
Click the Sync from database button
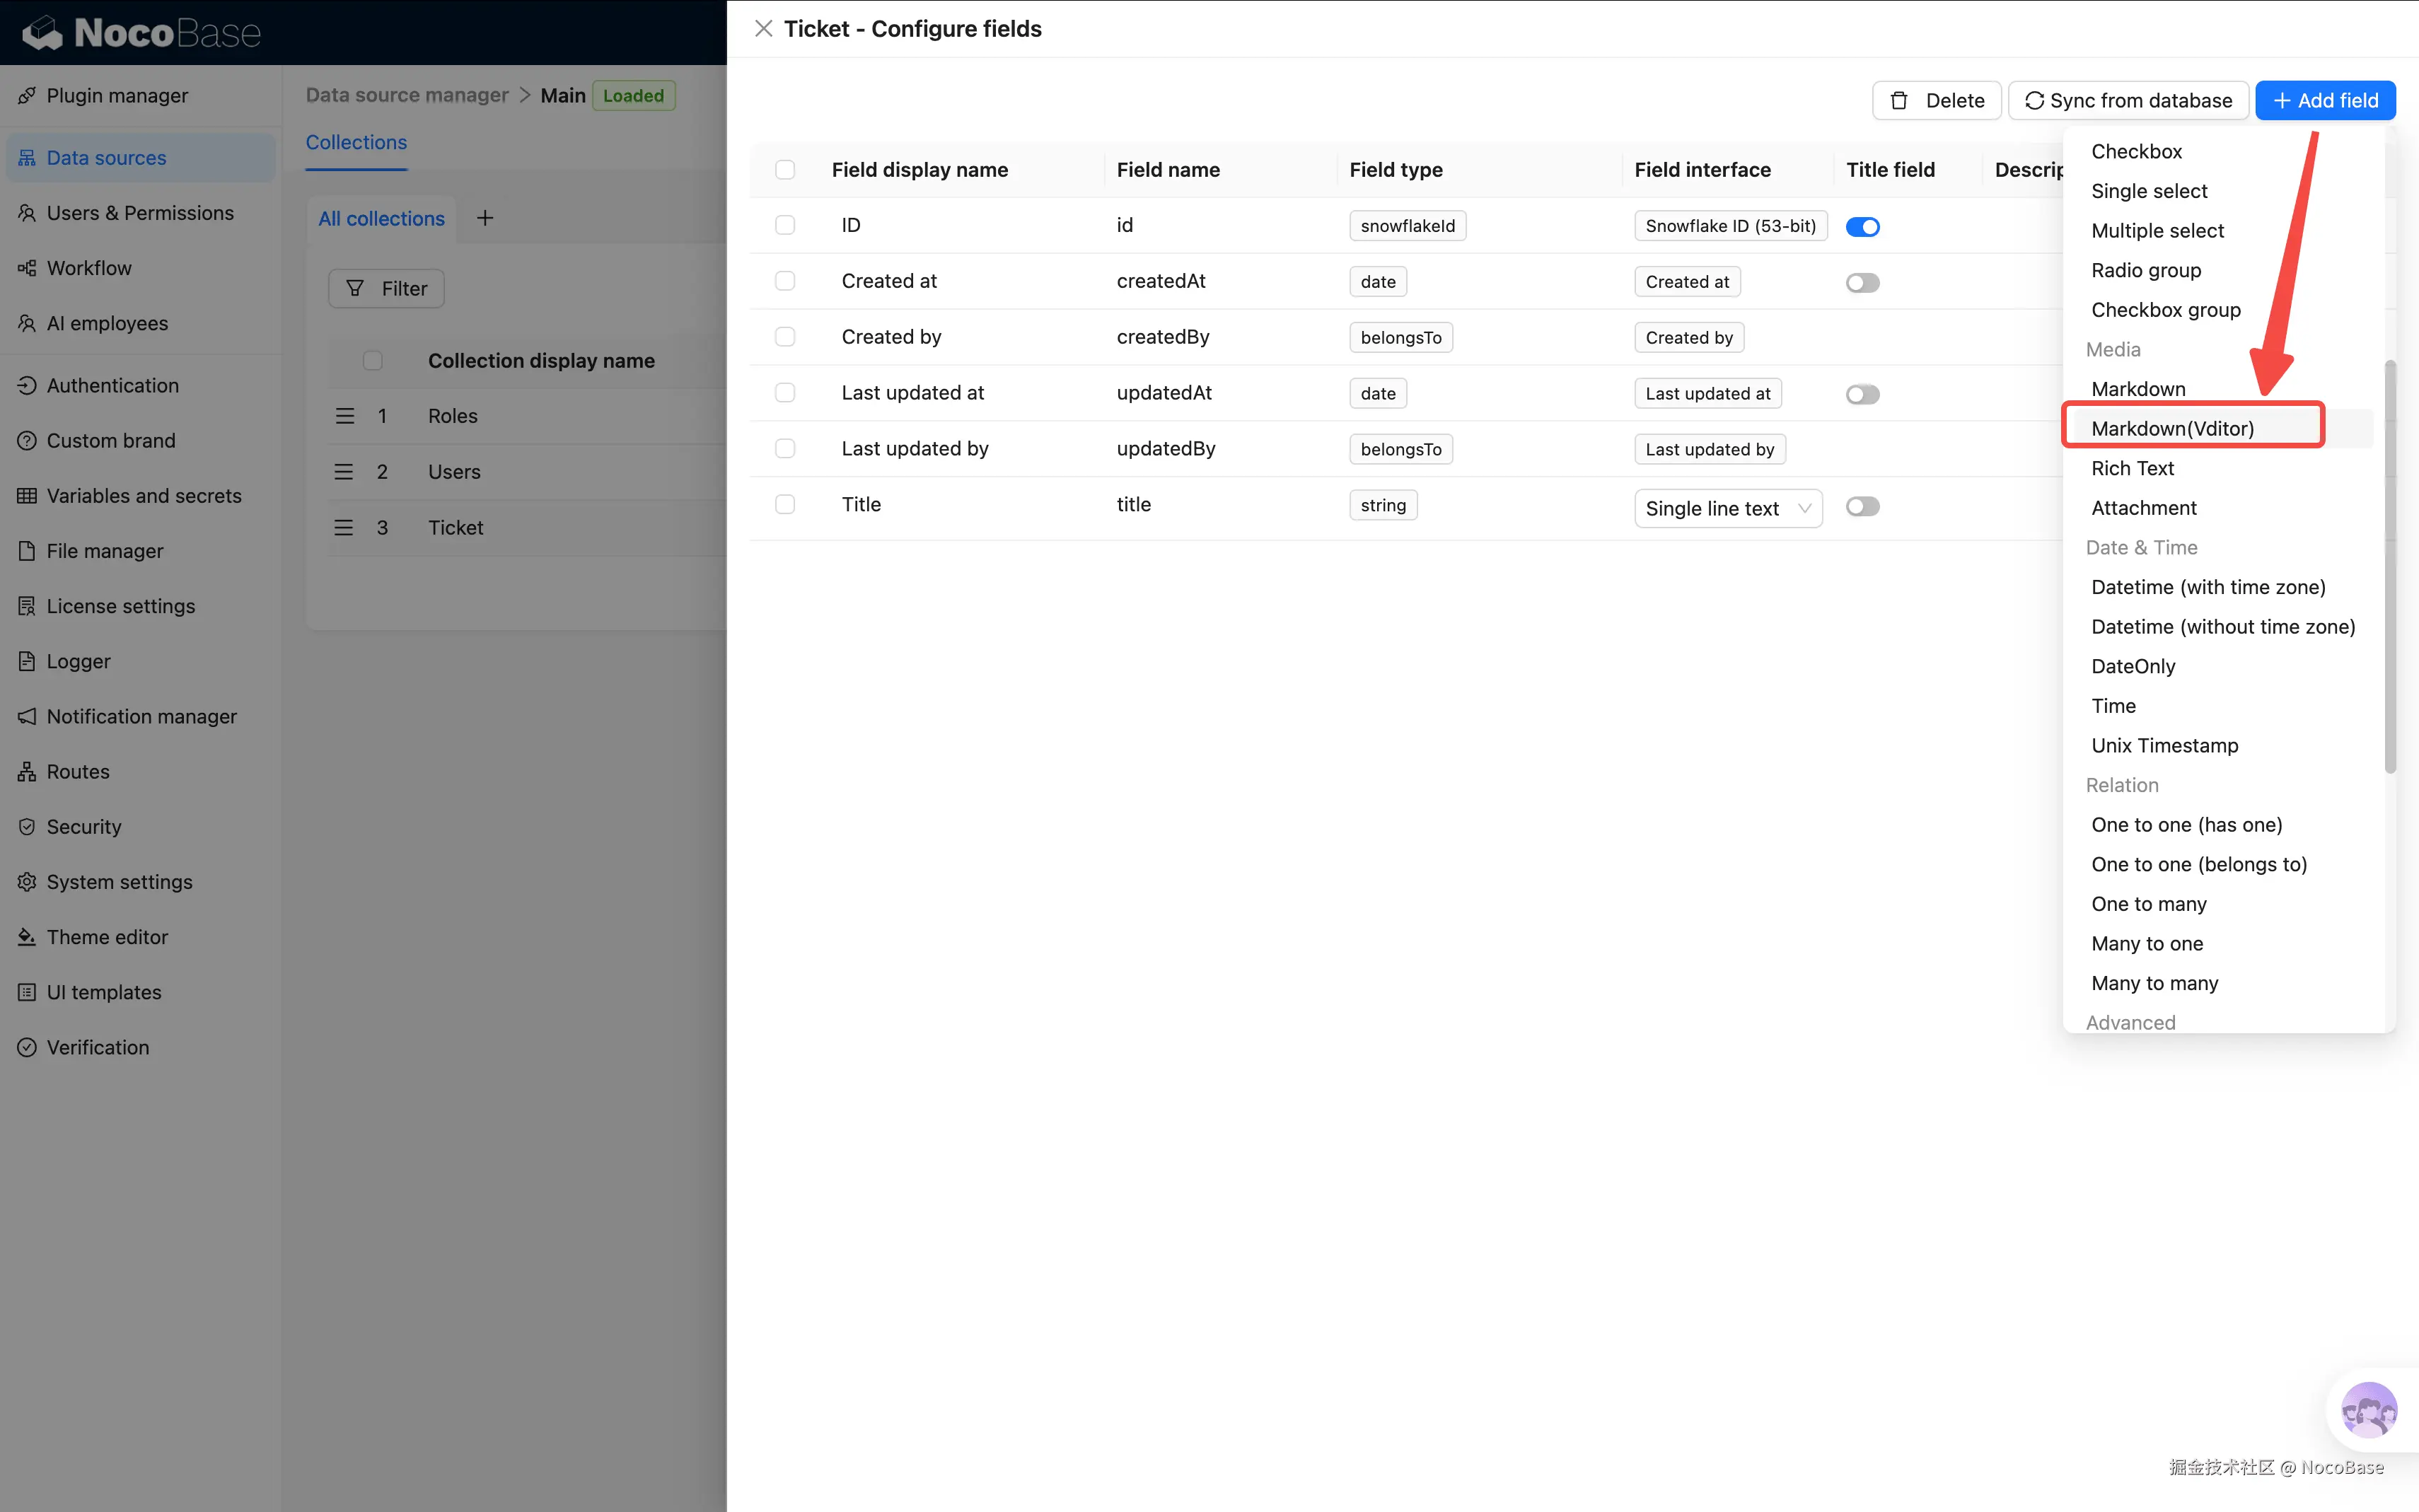[2127, 100]
